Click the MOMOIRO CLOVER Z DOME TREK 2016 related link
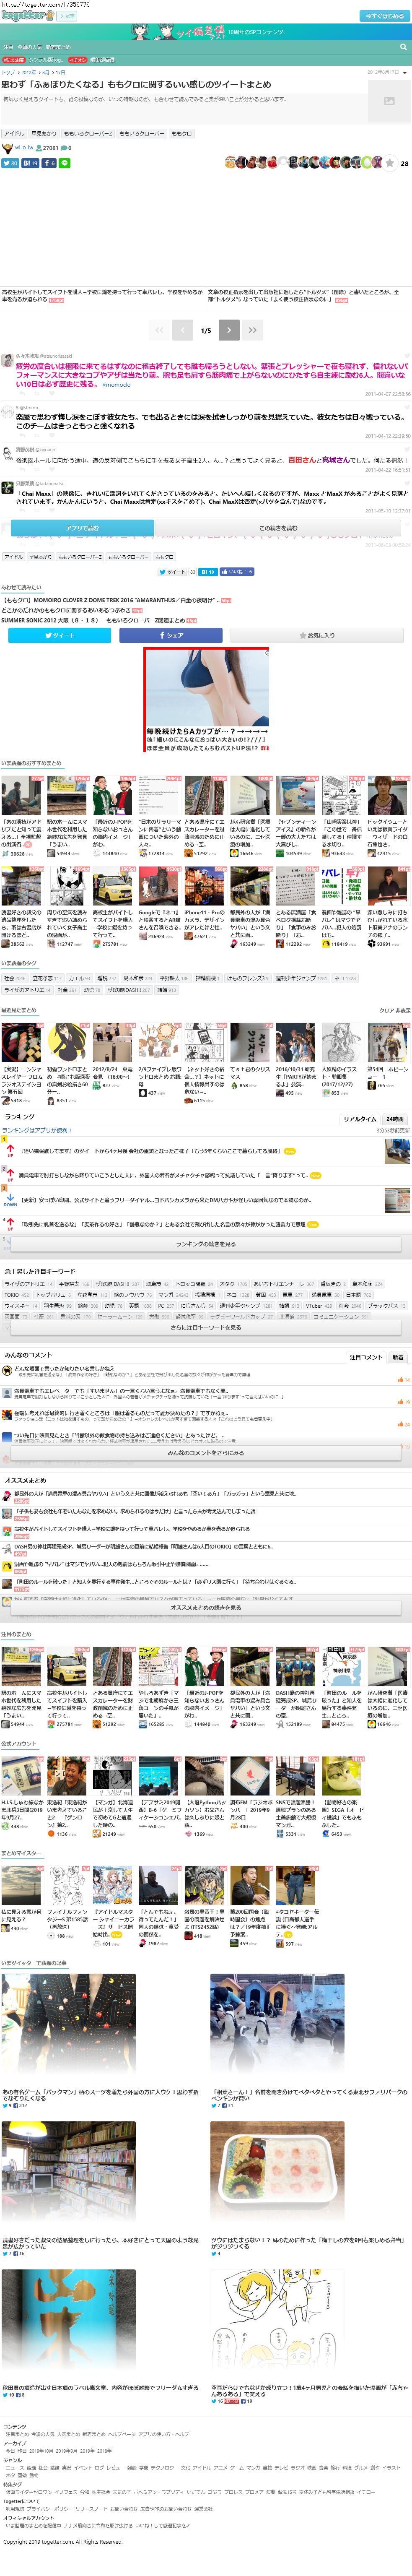Image resolution: width=412 pixels, height=2576 pixels. point(109,600)
